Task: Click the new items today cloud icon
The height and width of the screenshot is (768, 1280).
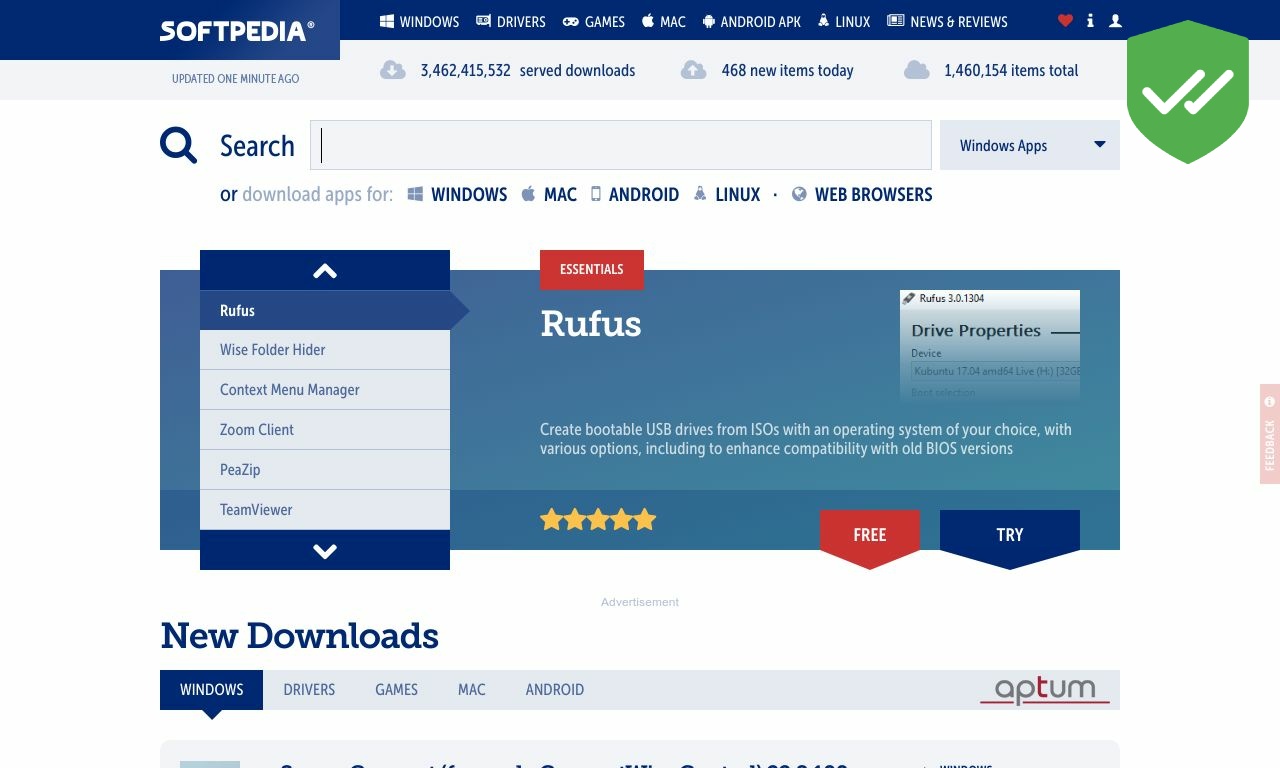Action: 694,70
